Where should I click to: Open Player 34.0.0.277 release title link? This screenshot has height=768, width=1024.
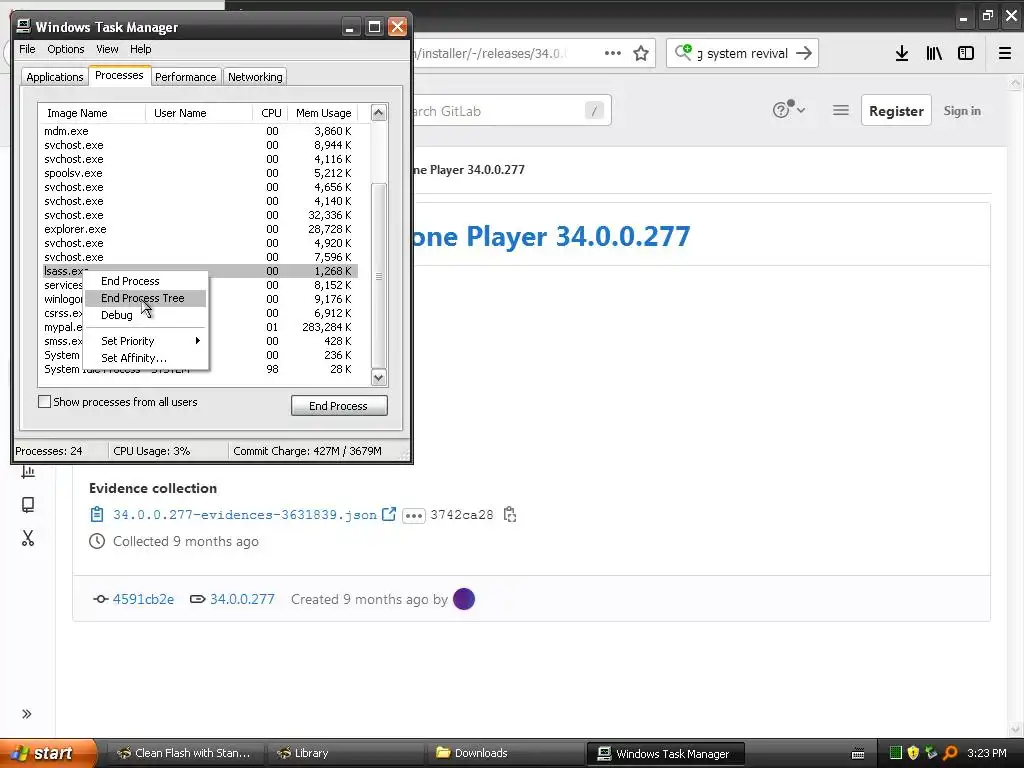551,236
